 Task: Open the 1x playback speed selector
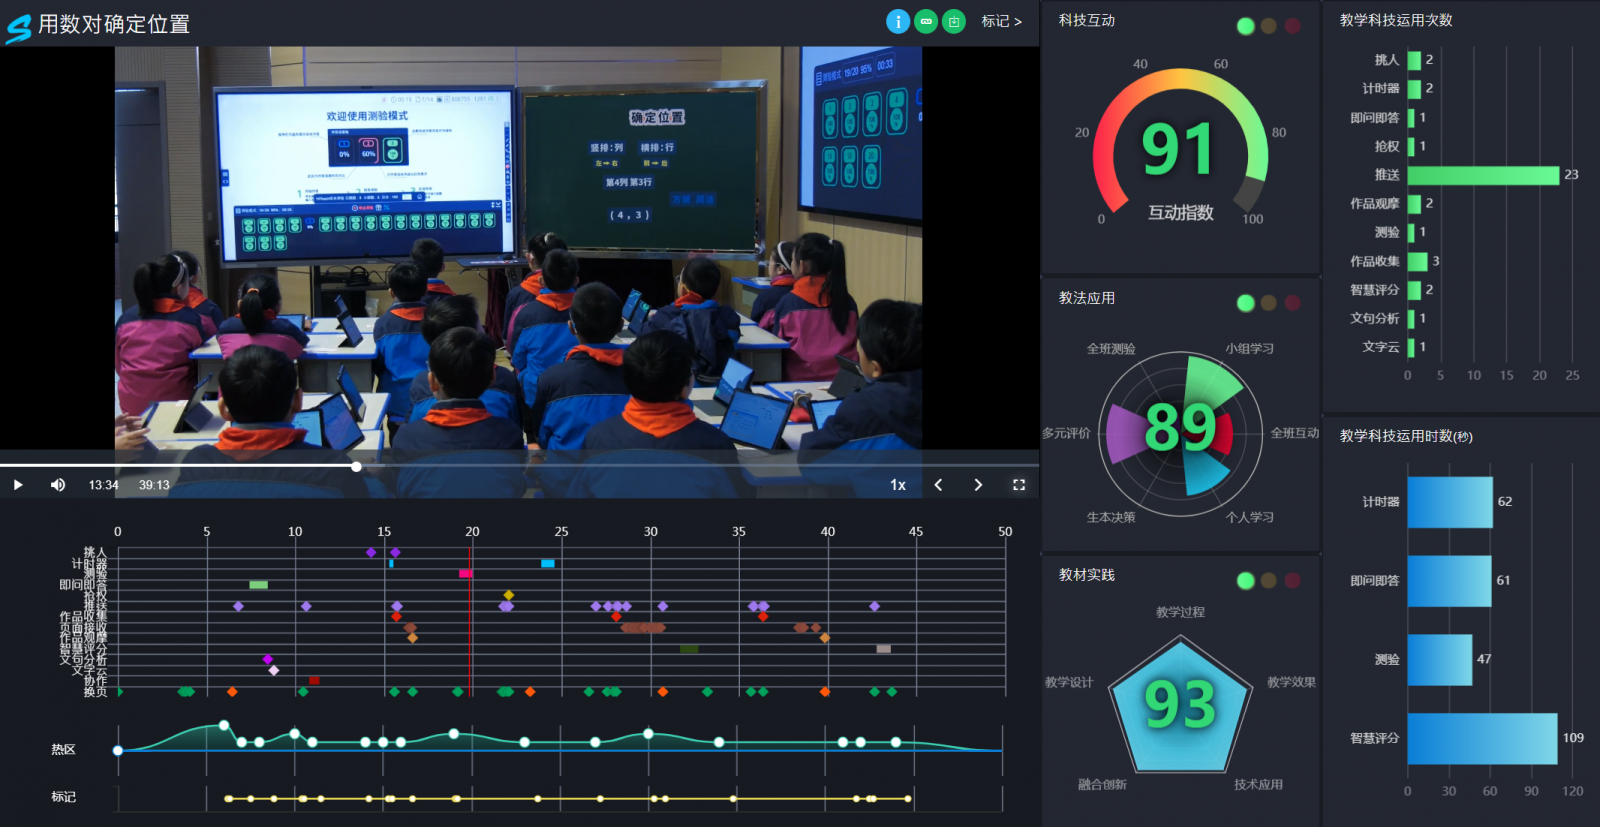(898, 485)
